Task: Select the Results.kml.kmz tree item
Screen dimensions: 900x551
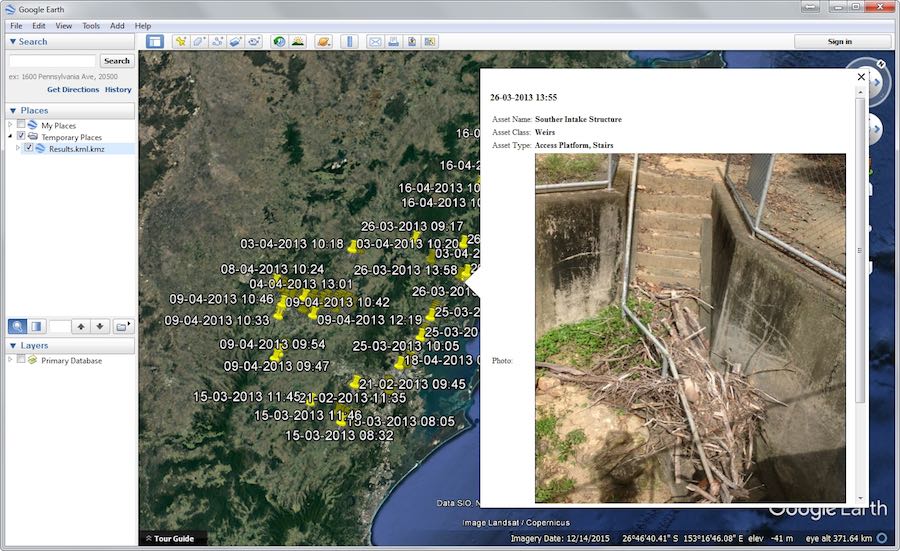Action: tap(76, 149)
